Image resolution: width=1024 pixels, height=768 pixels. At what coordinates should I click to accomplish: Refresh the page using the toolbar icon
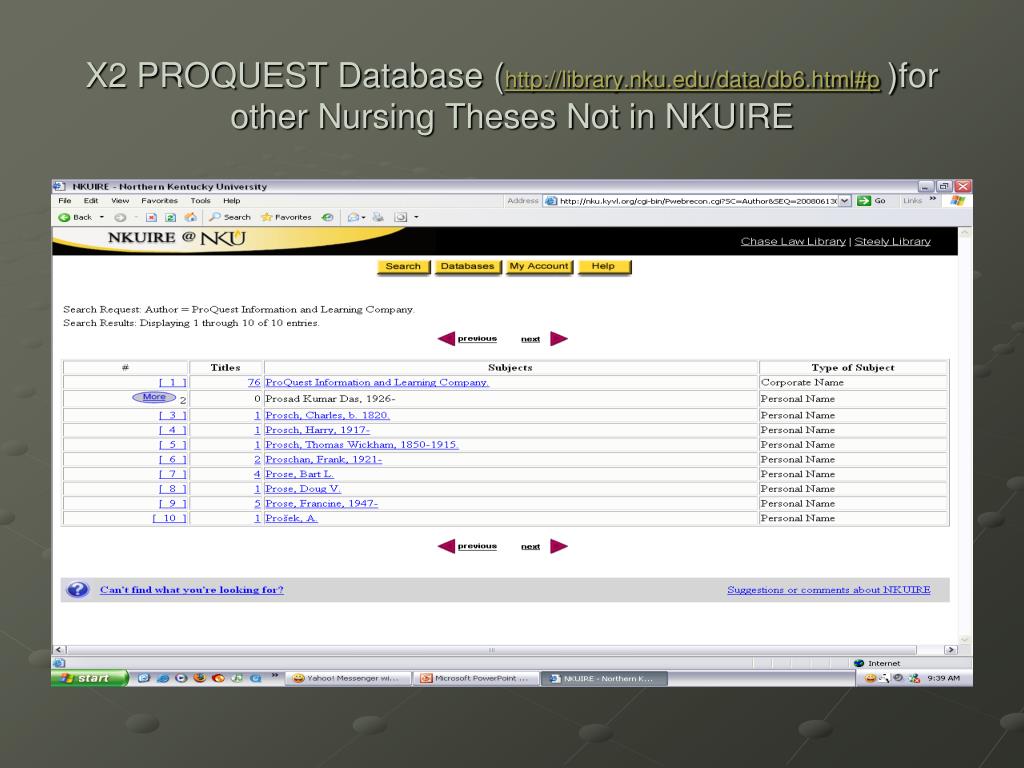coord(170,217)
